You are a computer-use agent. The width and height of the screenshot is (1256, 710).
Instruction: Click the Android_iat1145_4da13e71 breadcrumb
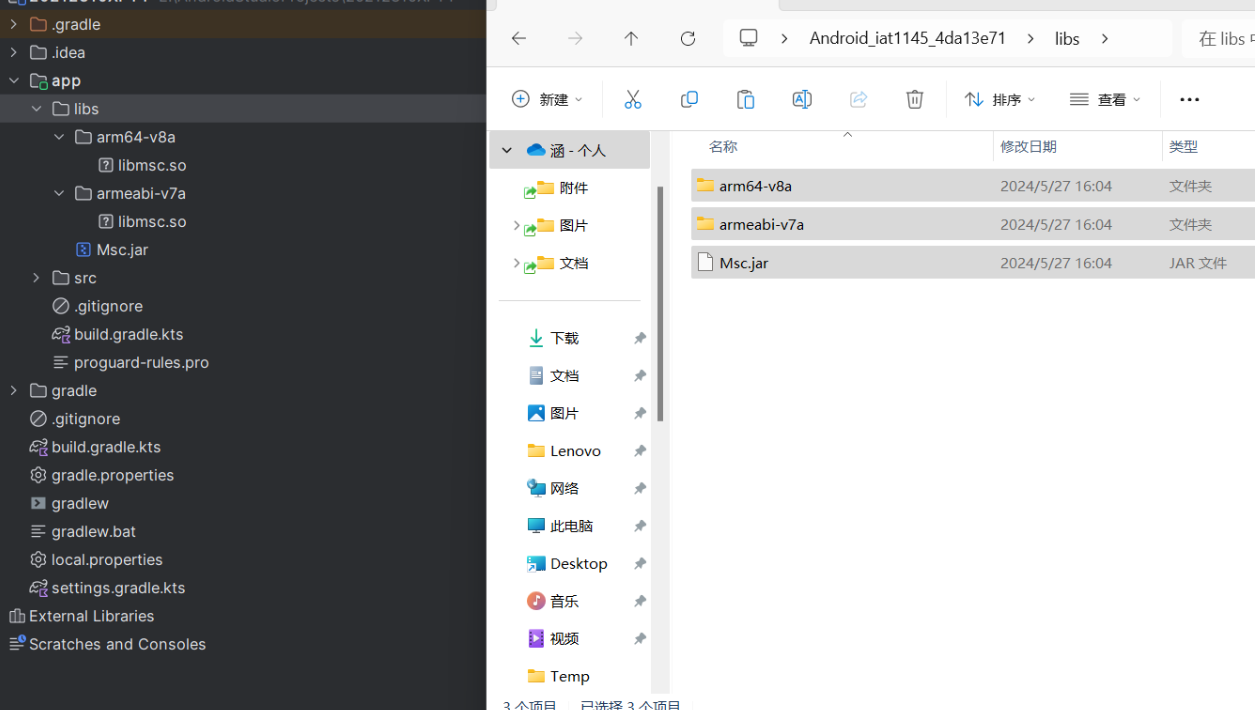907,38
